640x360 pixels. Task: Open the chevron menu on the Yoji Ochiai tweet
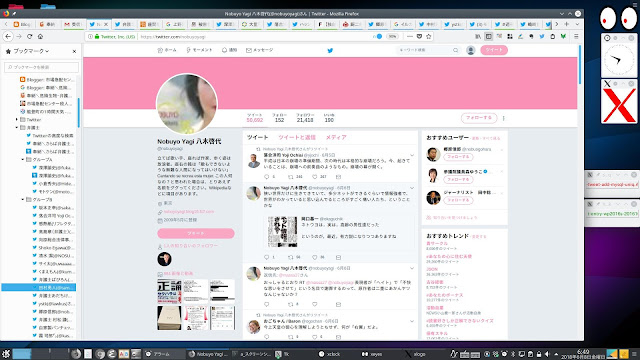pyautogui.click(x=411, y=155)
